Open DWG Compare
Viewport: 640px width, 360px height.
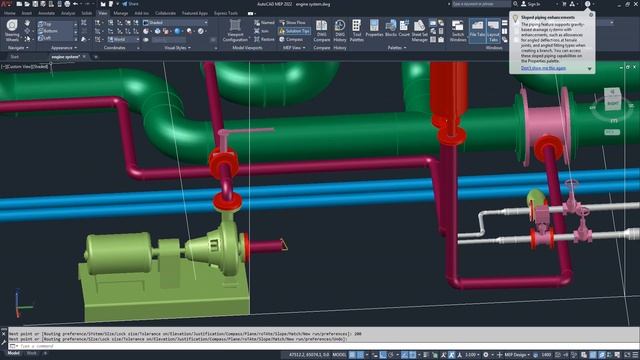pyautogui.click(x=322, y=31)
